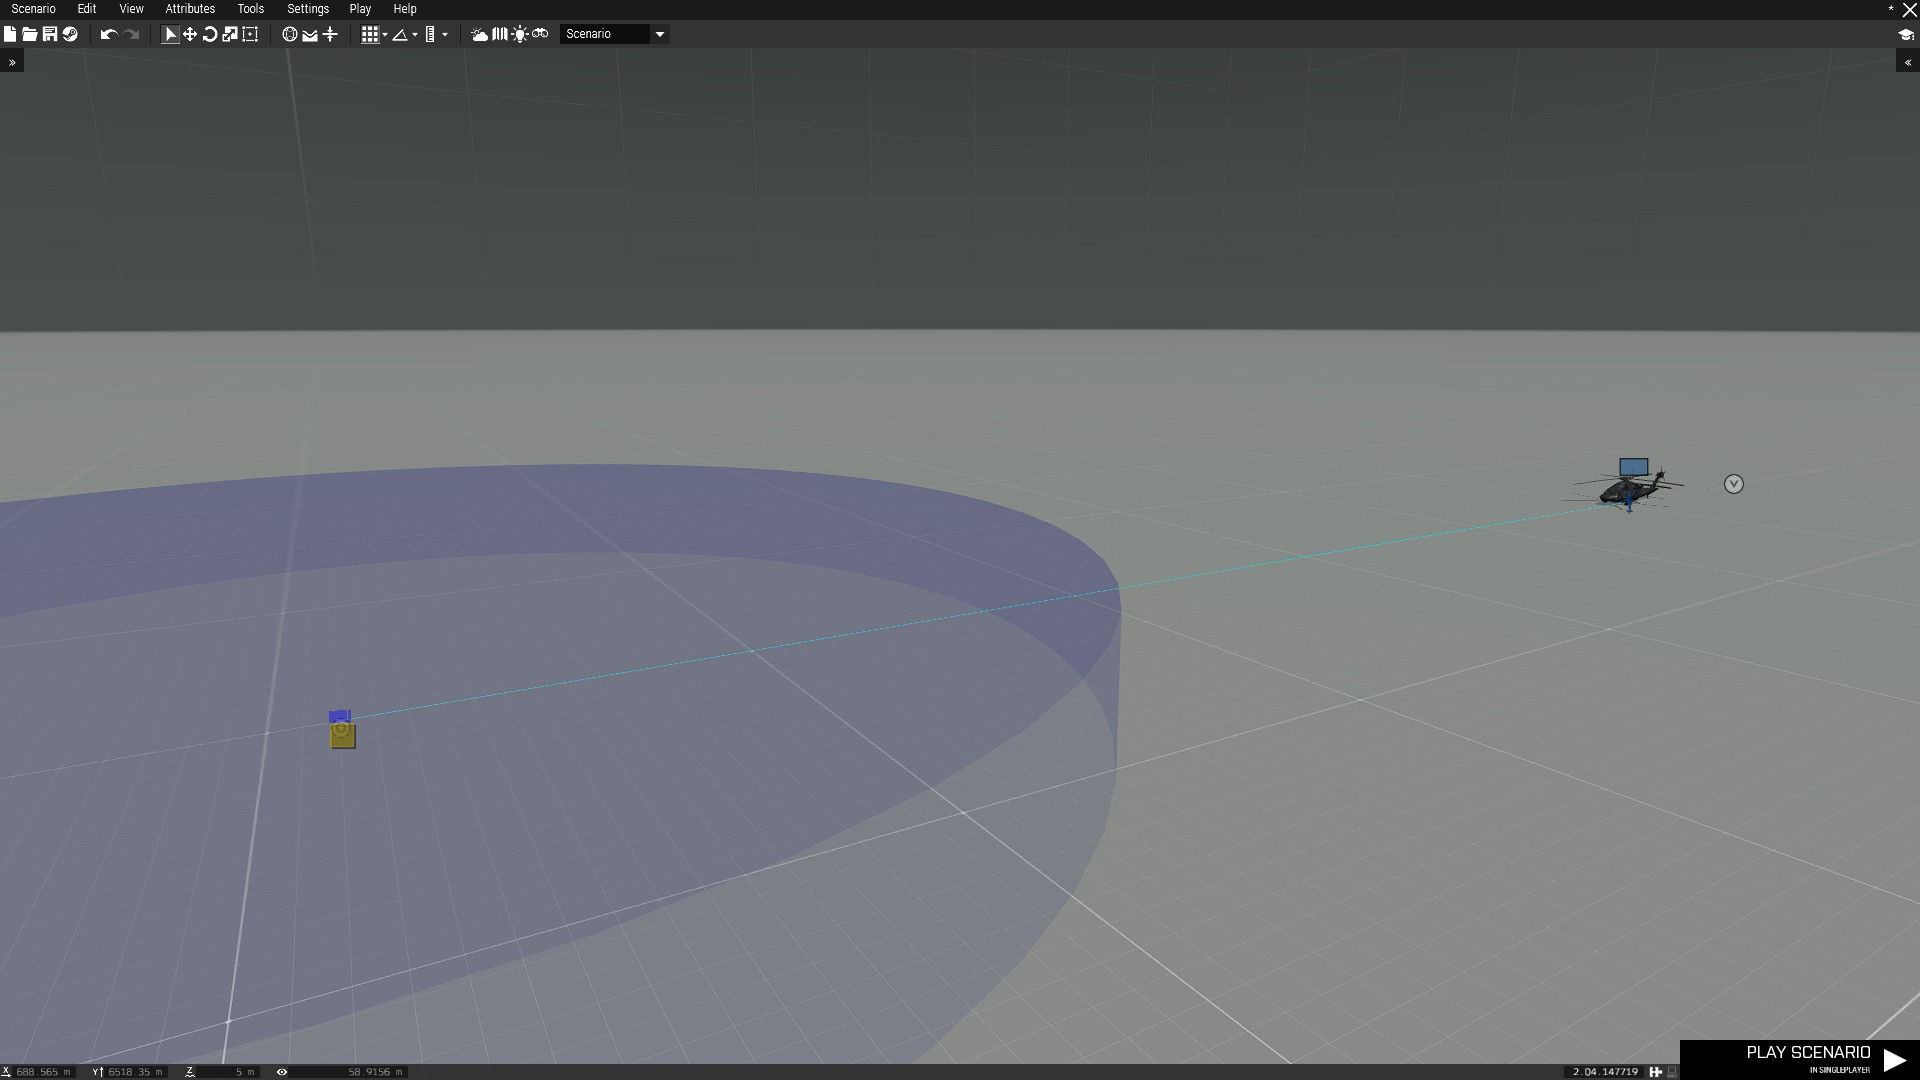
Task: Open translation grid size dropdown arrow
Action: click(x=385, y=34)
